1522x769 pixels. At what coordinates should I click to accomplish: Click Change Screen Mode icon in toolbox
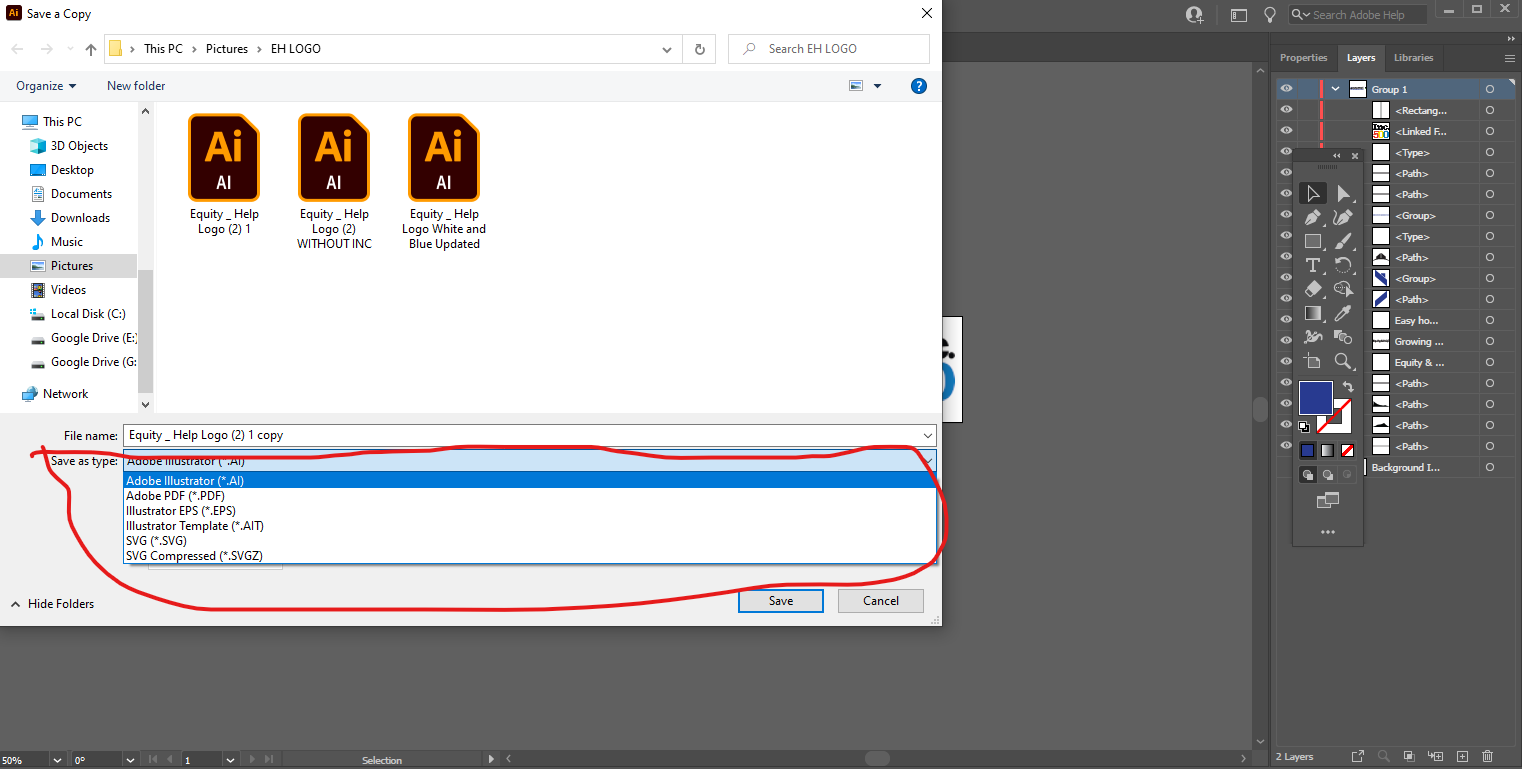[x=1327, y=500]
